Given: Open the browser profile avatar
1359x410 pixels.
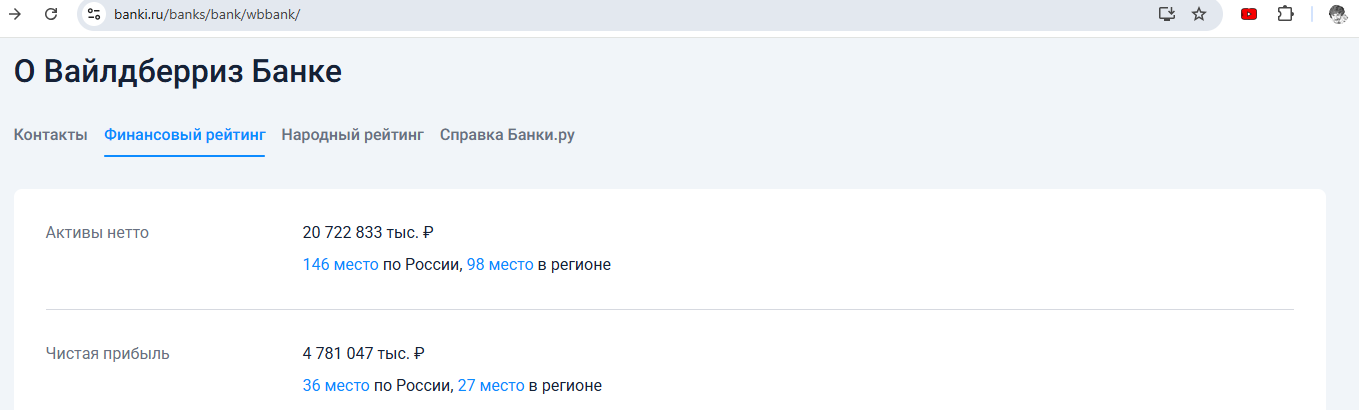Looking at the screenshot, I should 1337,14.
